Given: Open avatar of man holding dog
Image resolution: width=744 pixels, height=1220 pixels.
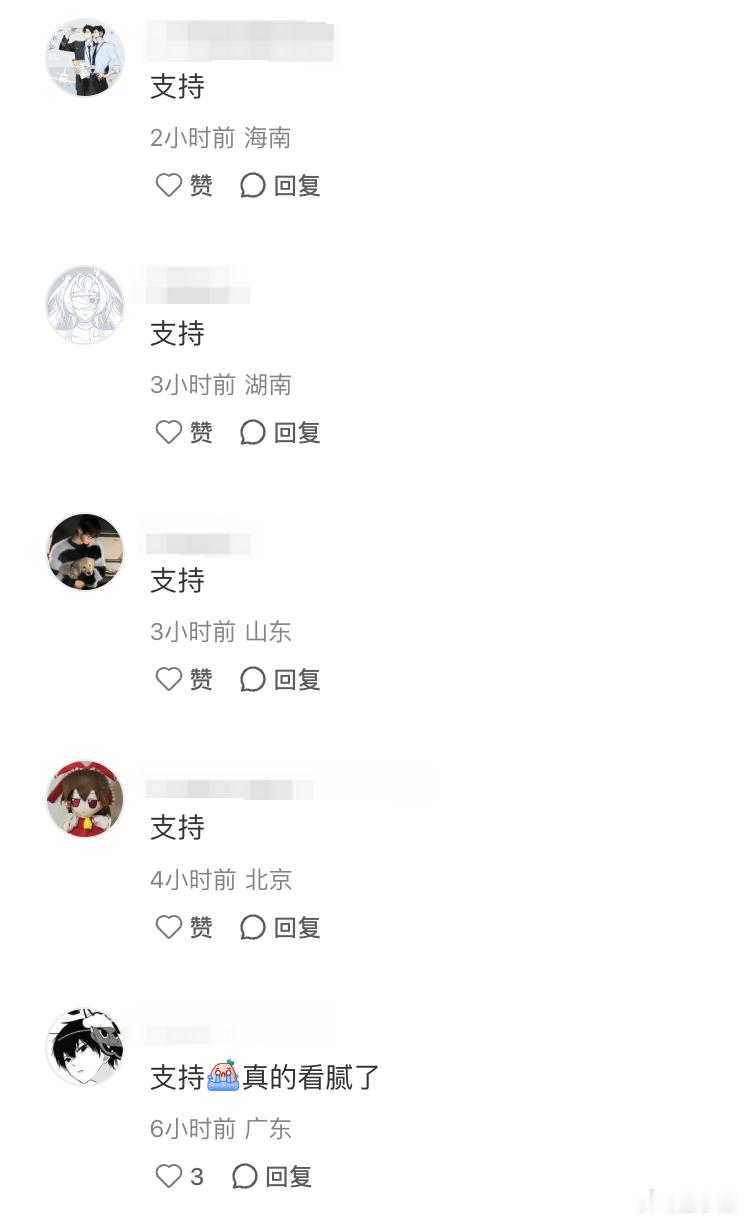Looking at the screenshot, I should pyautogui.click(x=85, y=552).
